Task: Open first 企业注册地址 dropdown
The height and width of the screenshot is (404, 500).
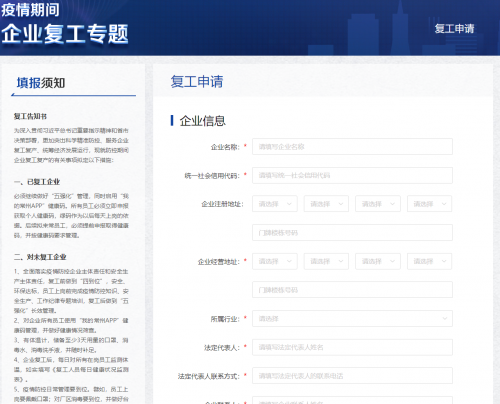Action: coord(275,204)
